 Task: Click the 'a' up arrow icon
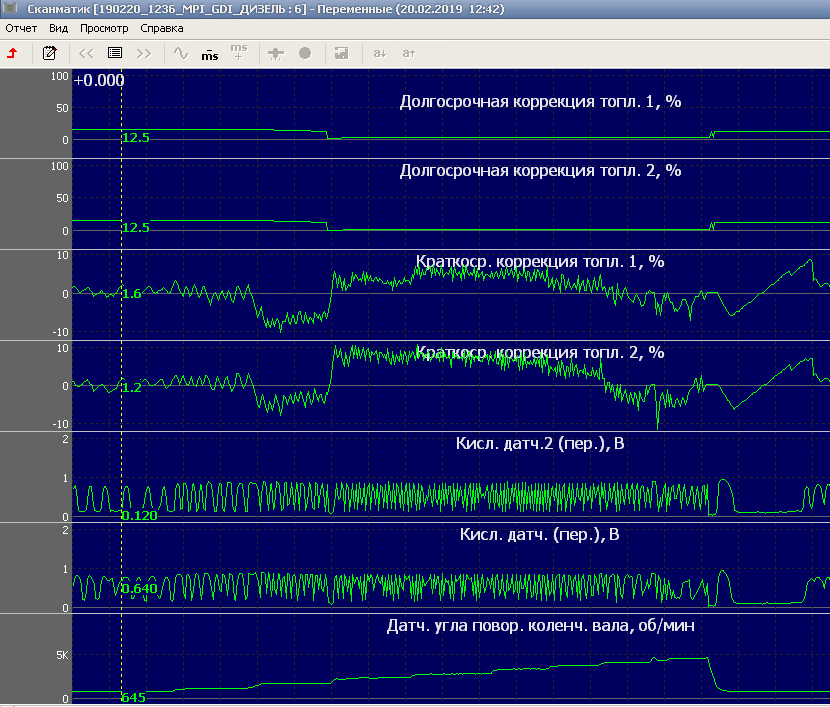point(409,53)
